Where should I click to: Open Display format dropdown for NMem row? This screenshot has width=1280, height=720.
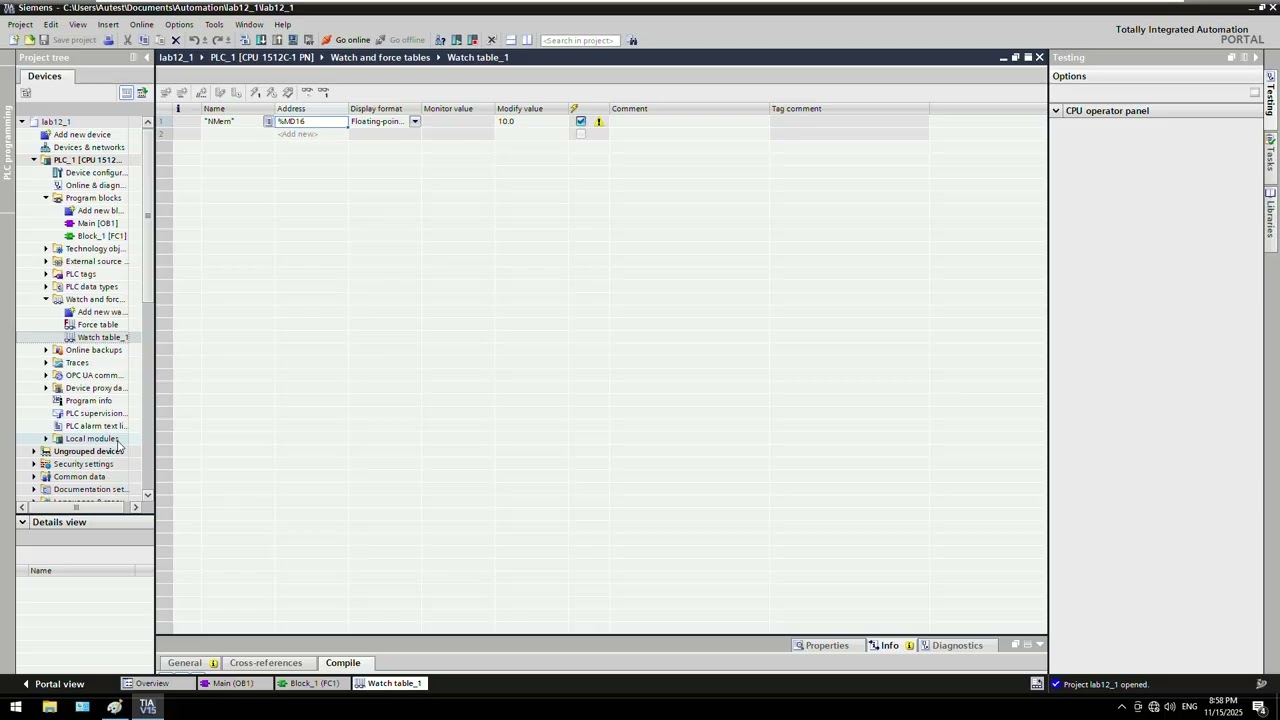click(415, 122)
